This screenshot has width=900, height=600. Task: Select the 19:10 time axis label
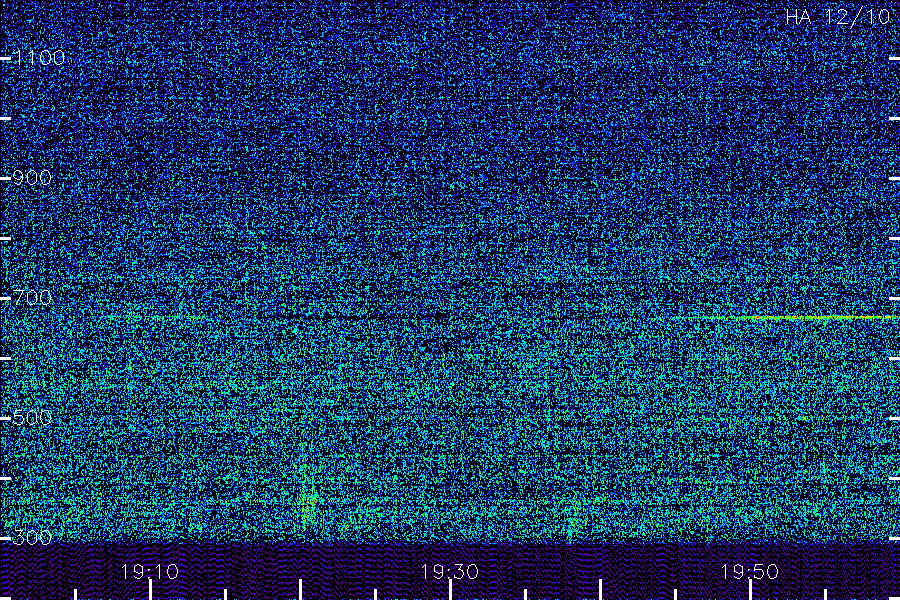(150, 572)
